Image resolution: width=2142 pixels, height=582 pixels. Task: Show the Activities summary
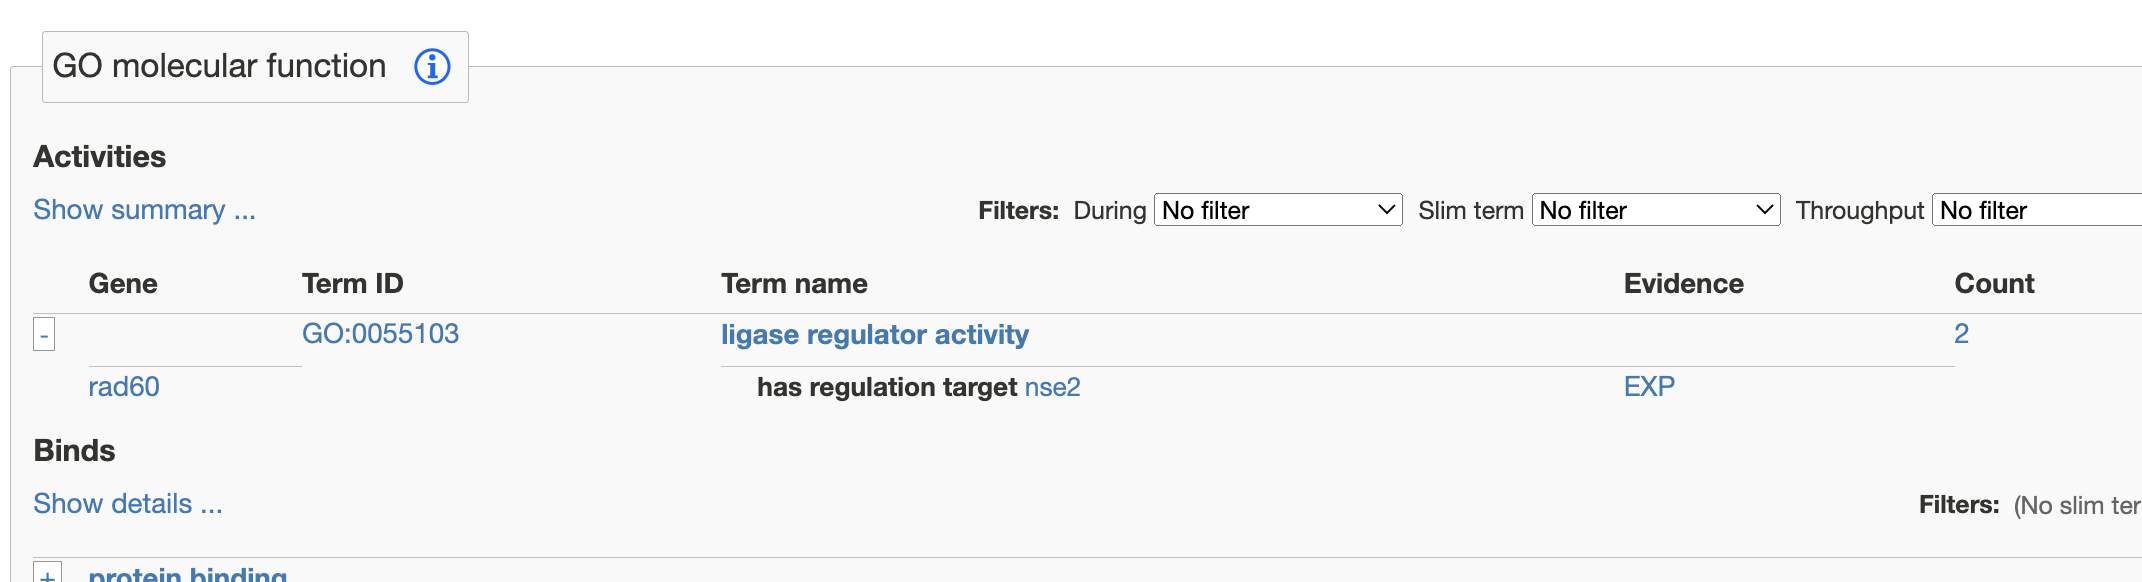(x=144, y=210)
